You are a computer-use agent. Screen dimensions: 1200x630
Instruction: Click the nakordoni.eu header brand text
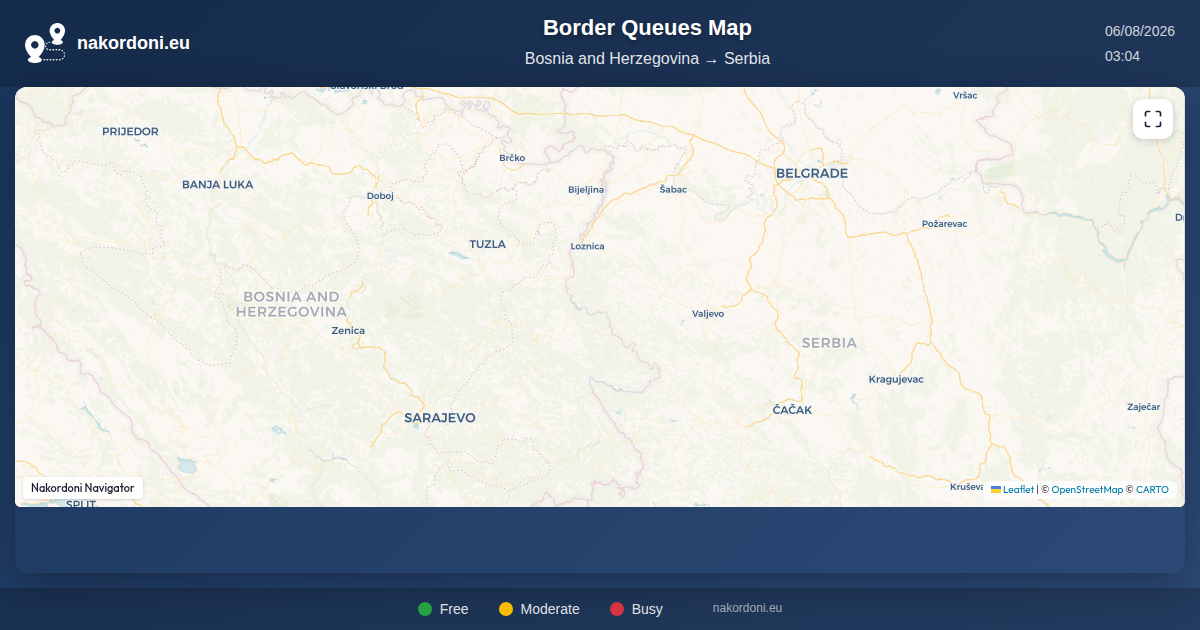click(x=133, y=43)
